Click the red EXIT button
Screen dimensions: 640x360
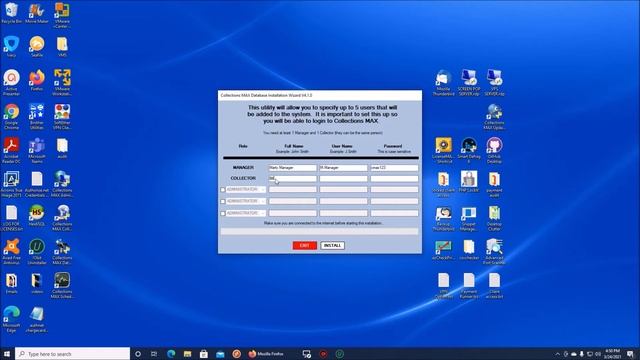click(304, 245)
